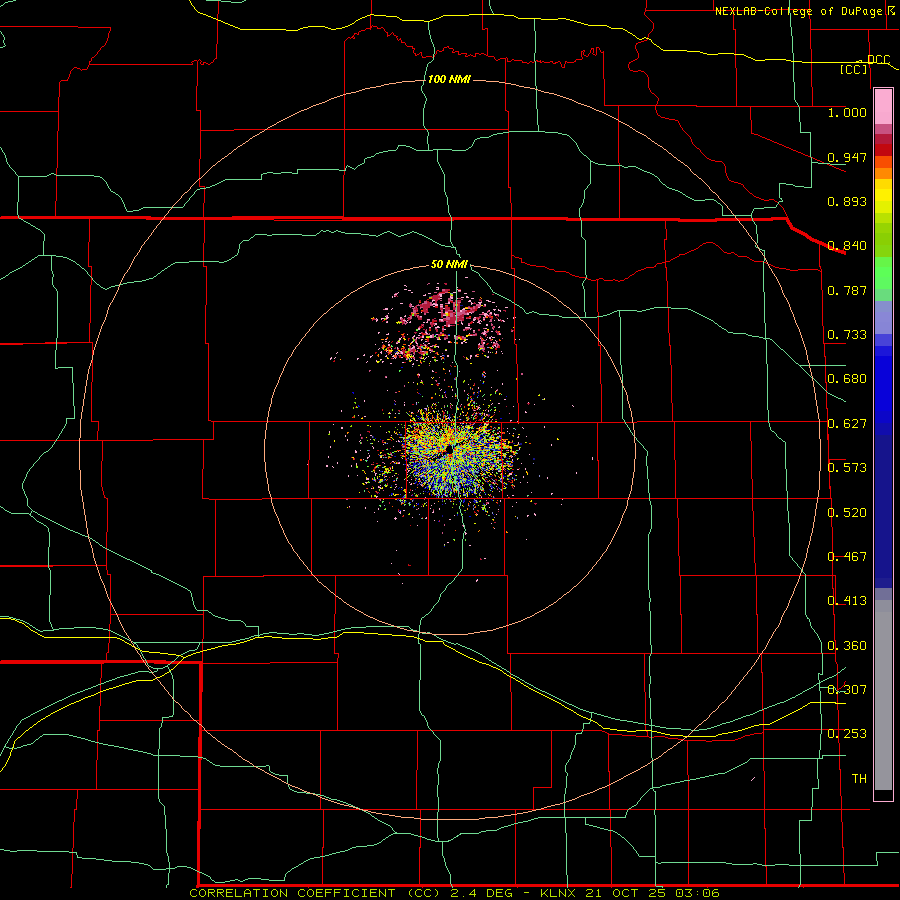Select the 0.627 scale value
The height and width of the screenshot is (900, 900).
point(847,424)
